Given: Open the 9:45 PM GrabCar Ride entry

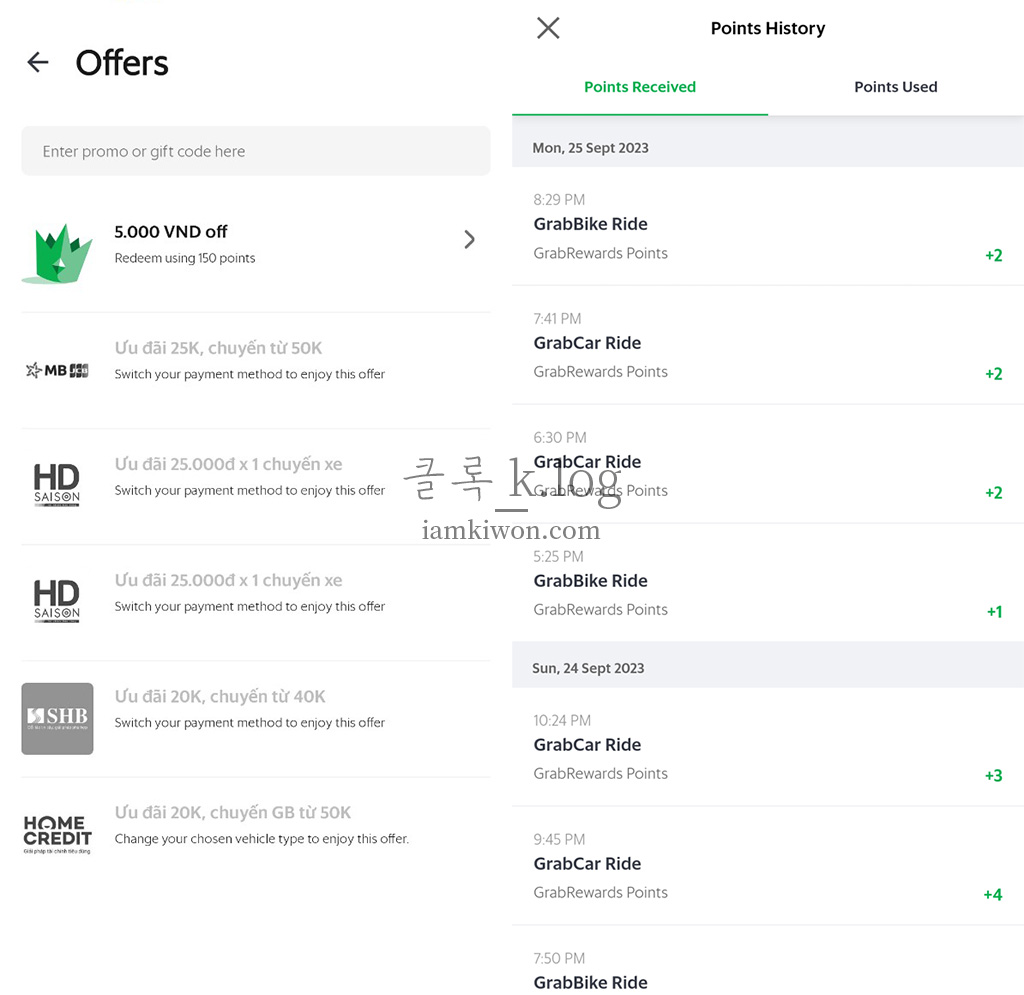Looking at the screenshot, I should (768, 866).
